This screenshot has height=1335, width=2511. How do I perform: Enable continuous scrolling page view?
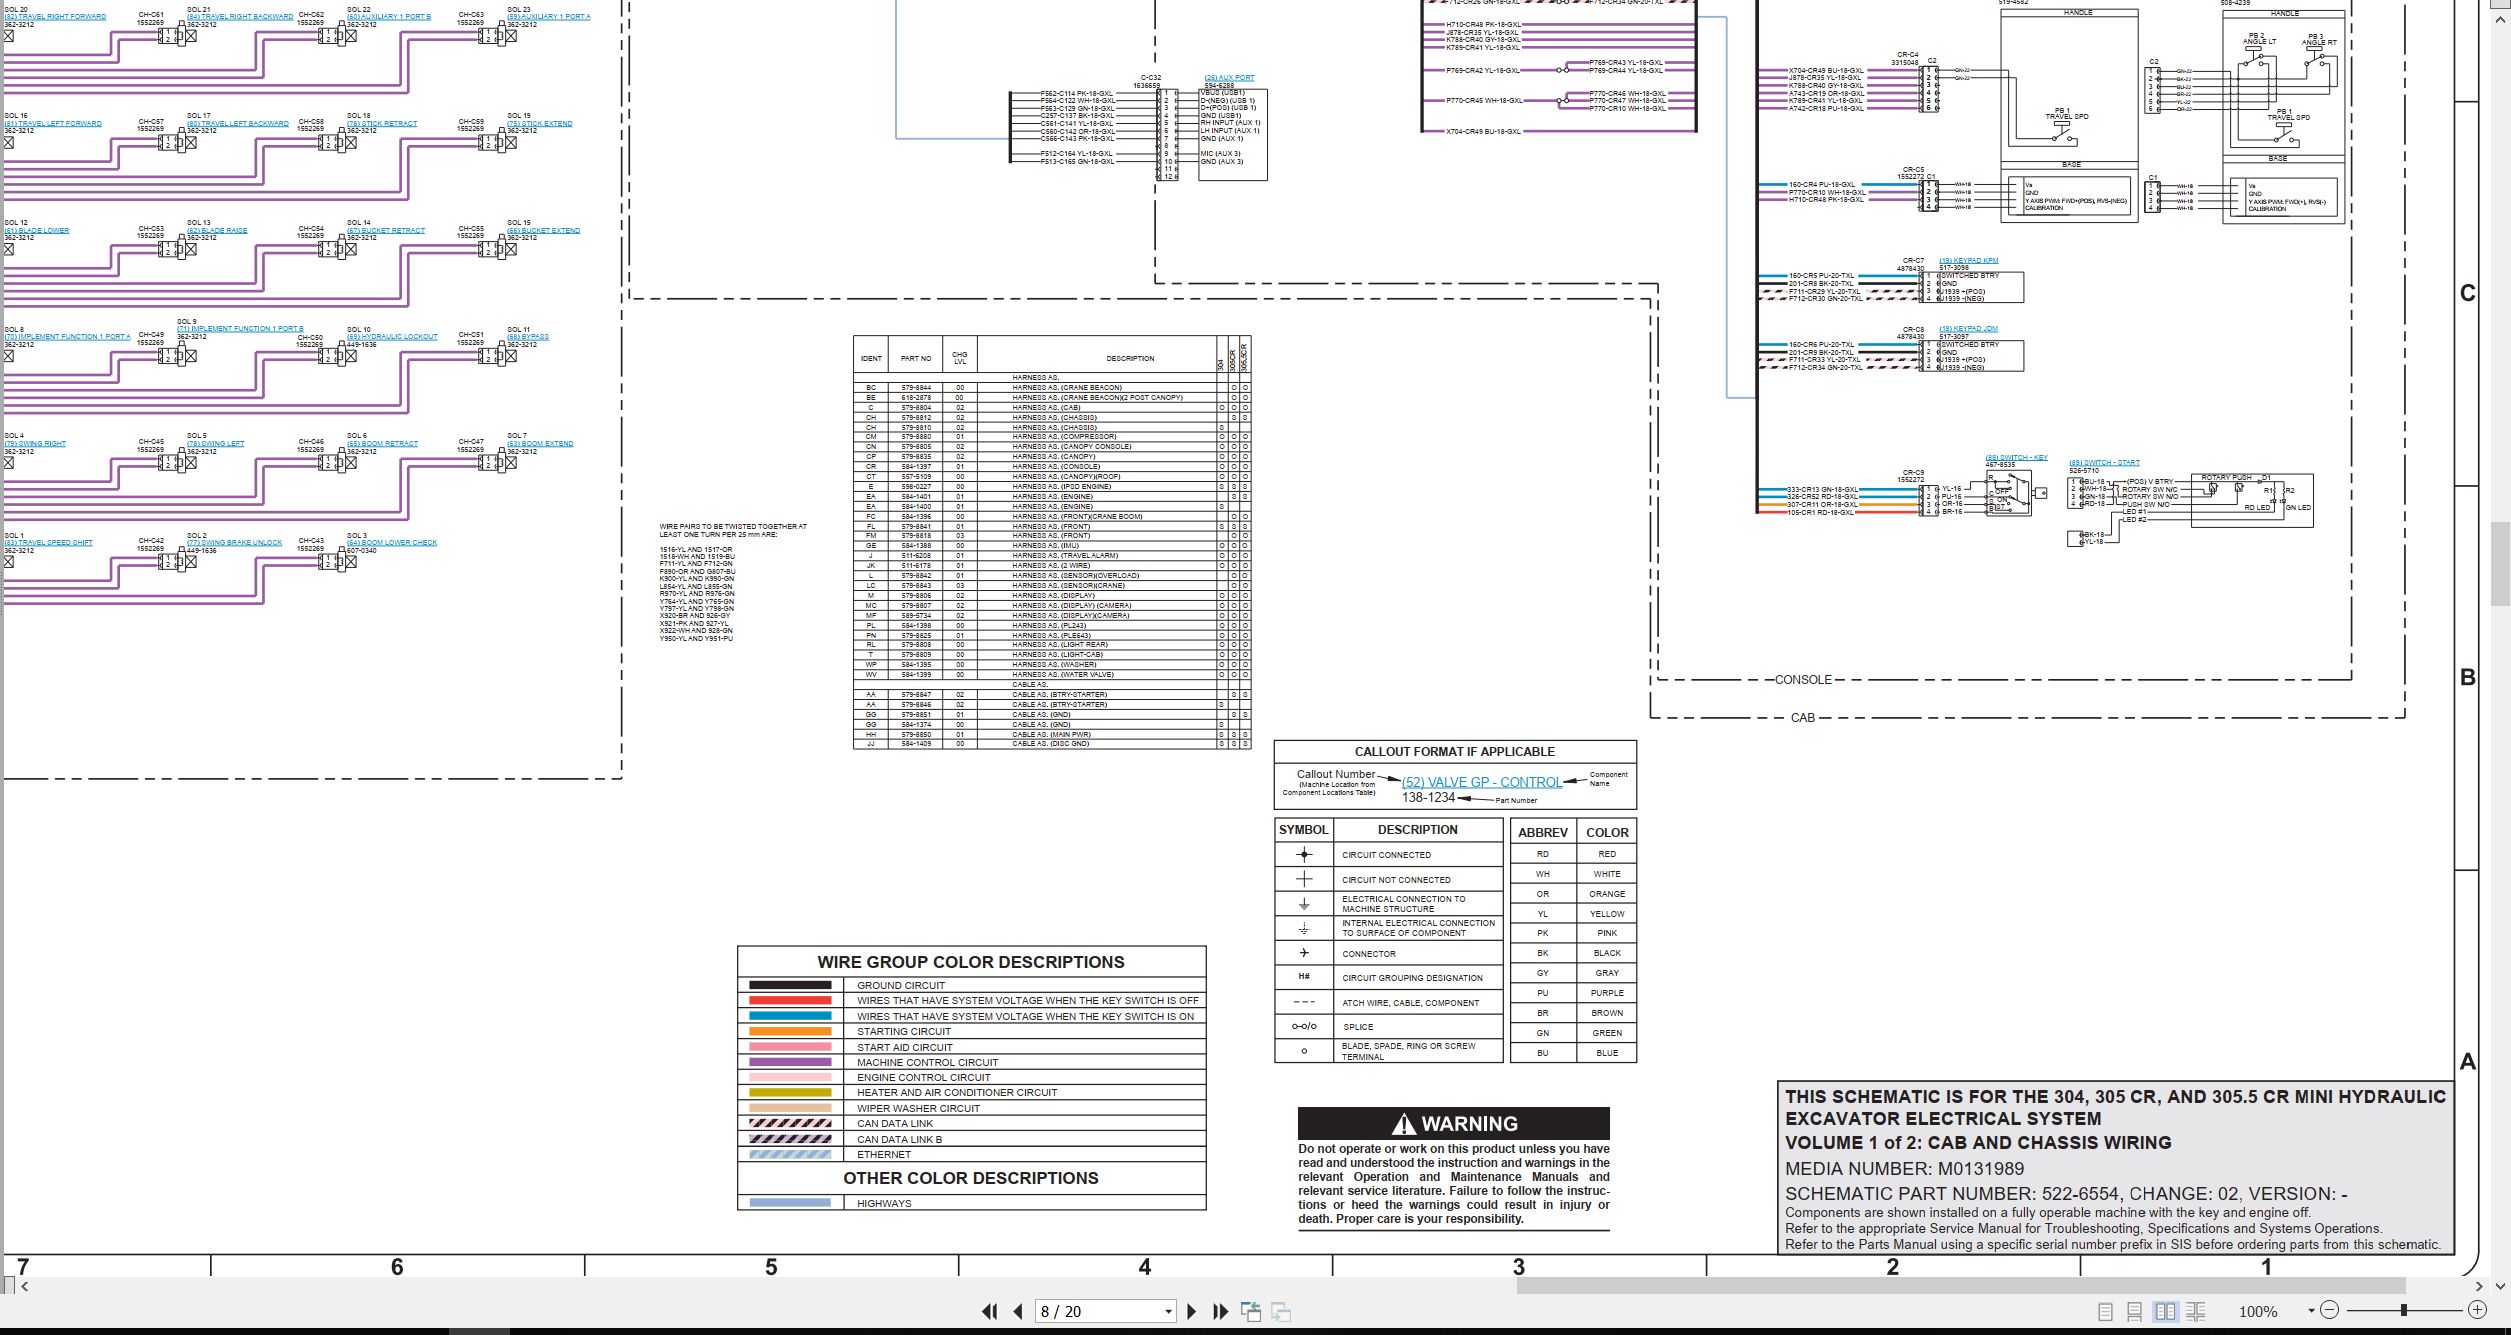2134,1311
